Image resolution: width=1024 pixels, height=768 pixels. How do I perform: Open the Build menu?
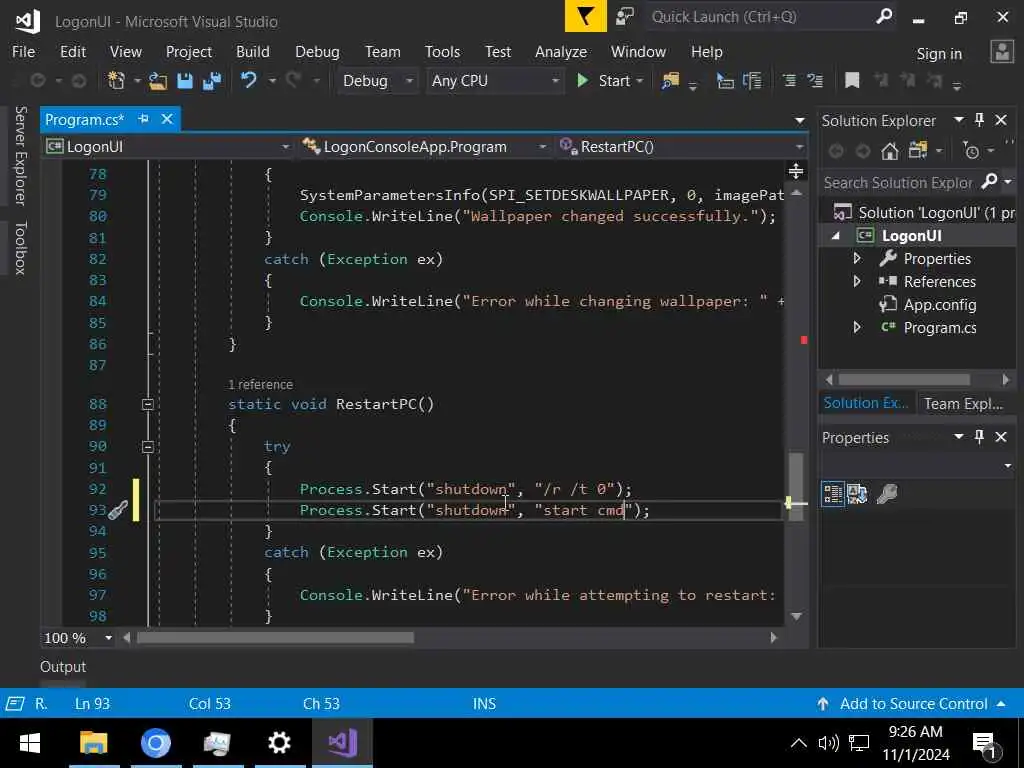tap(253, 52)
